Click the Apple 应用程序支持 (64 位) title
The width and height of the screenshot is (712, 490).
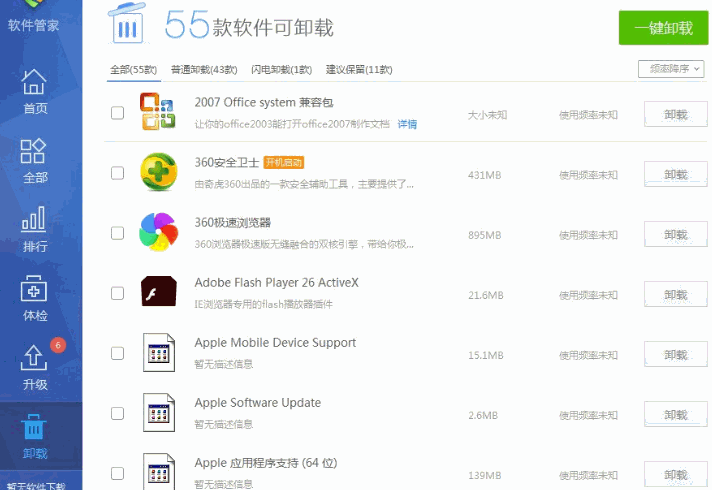(x=266, y=463)
